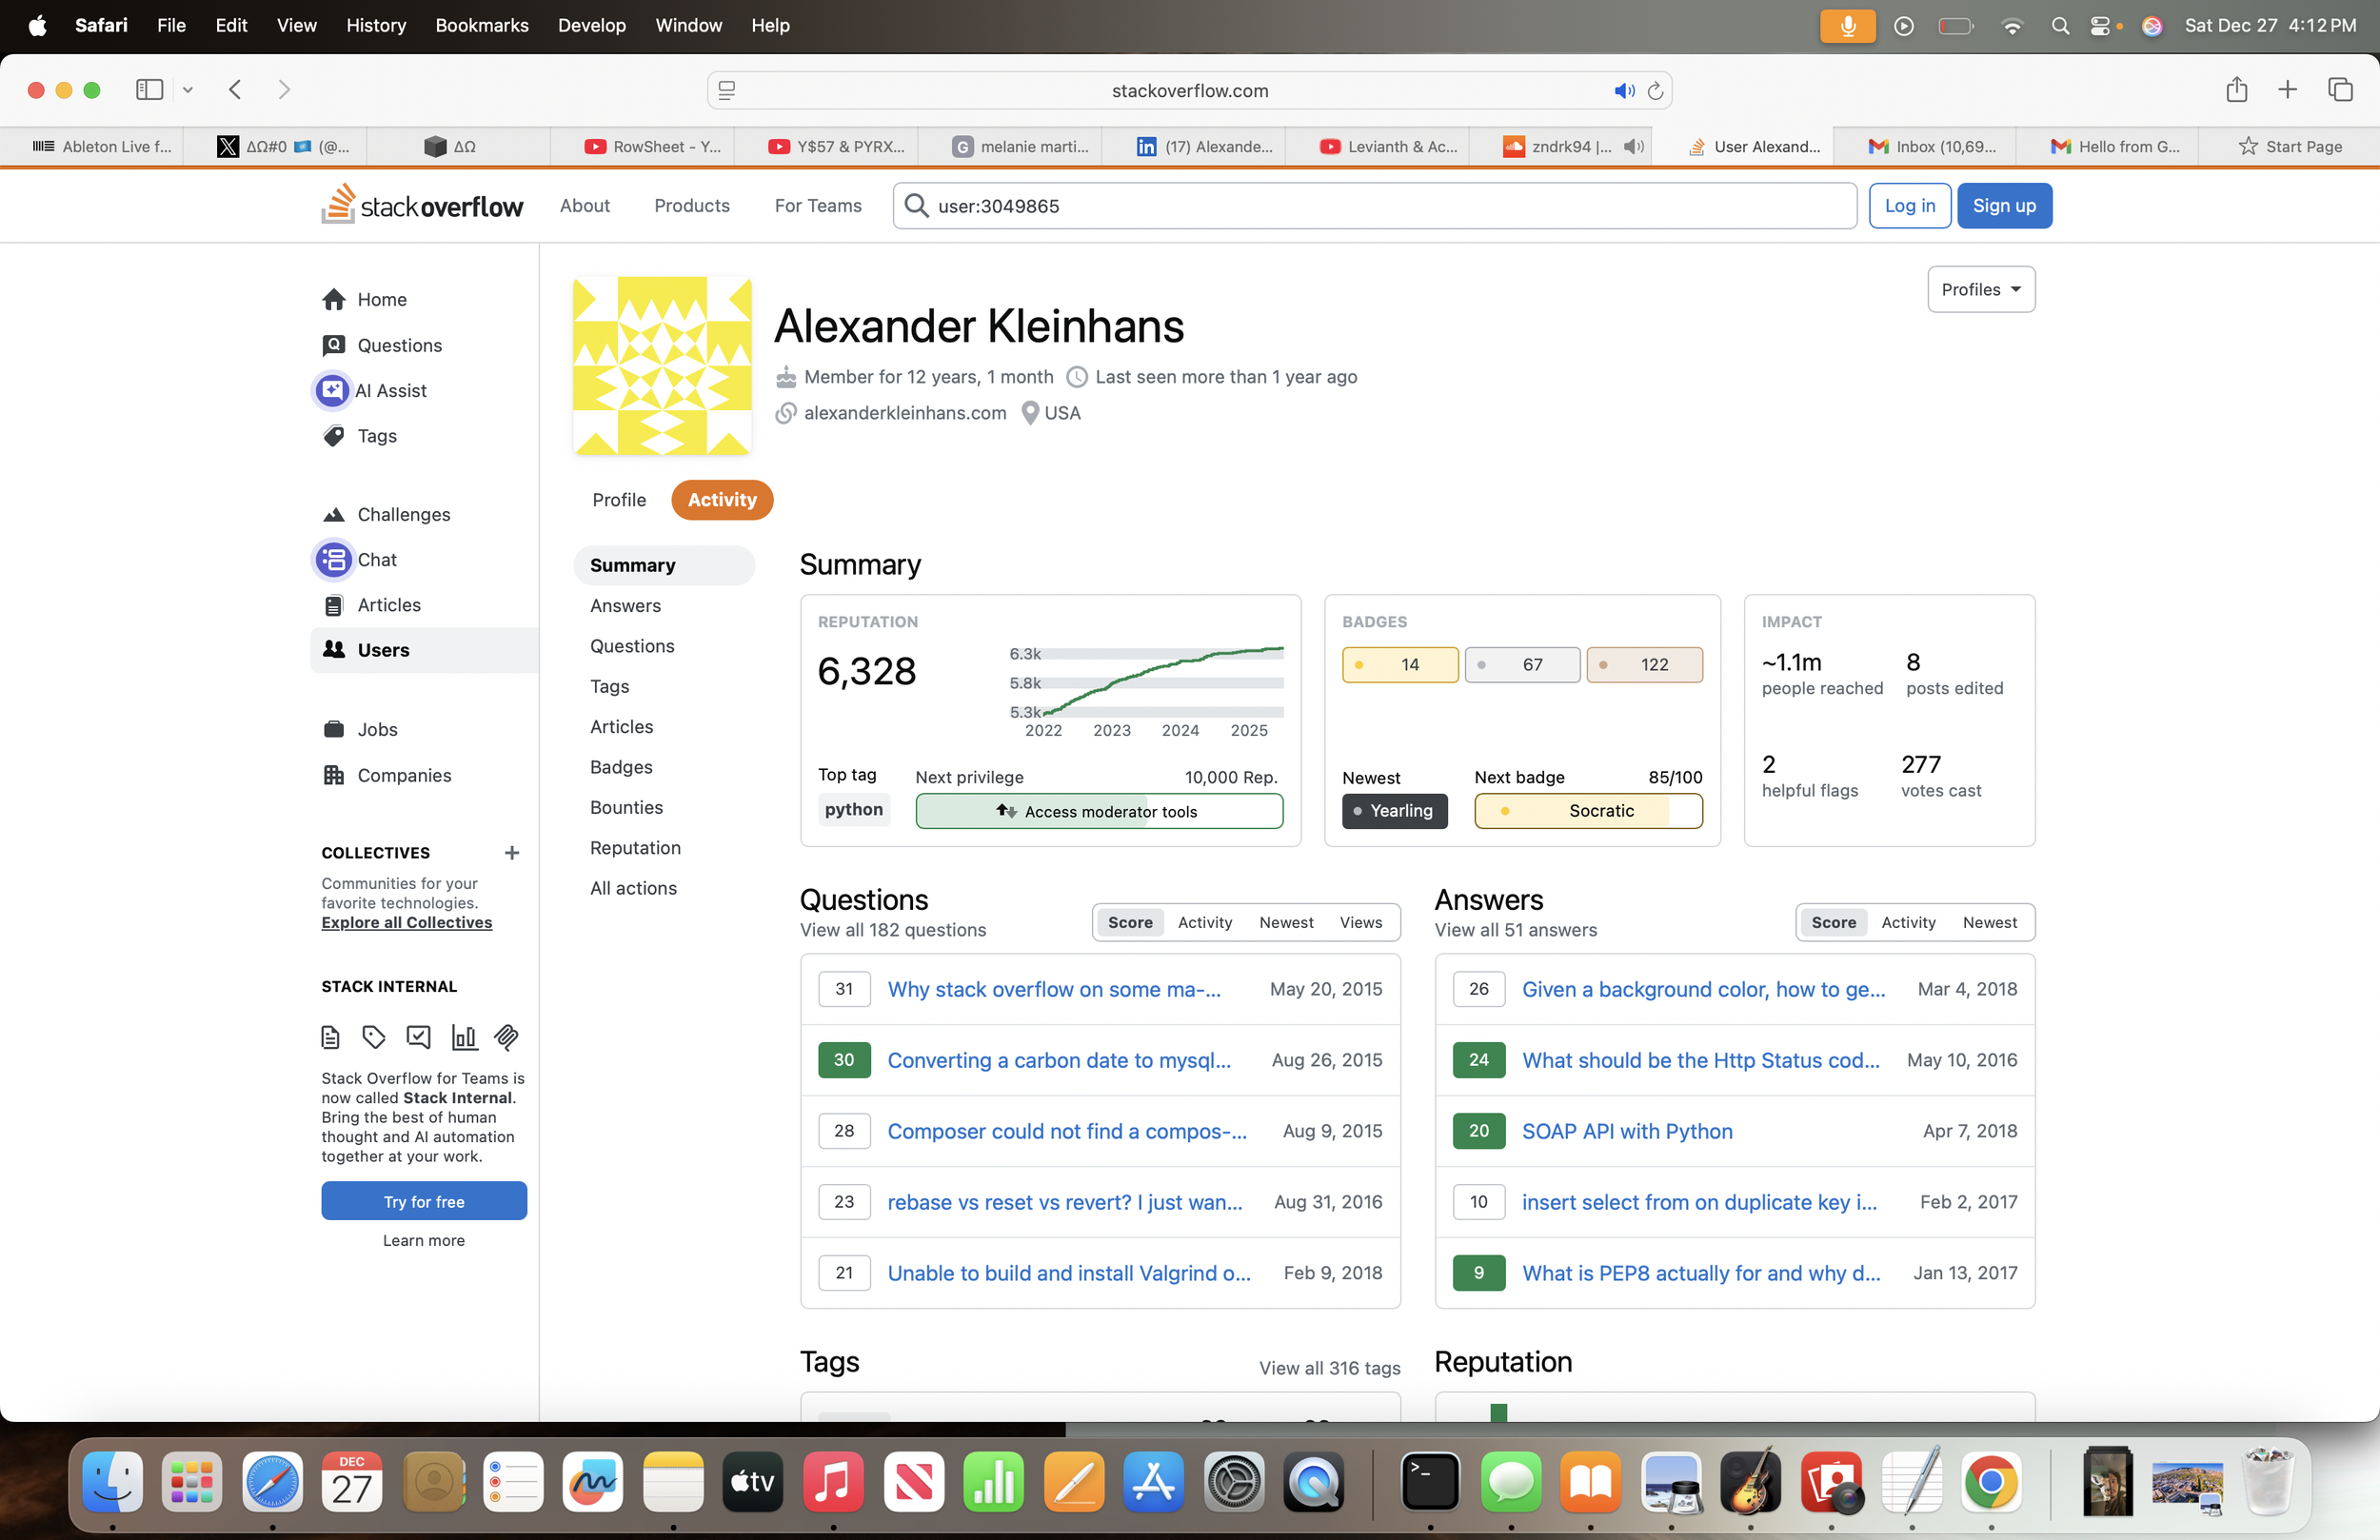Open AI Assist from the sidebar icon
Screen dimensions: 2380x1540
pyautogui.click(x=332, y=390)
